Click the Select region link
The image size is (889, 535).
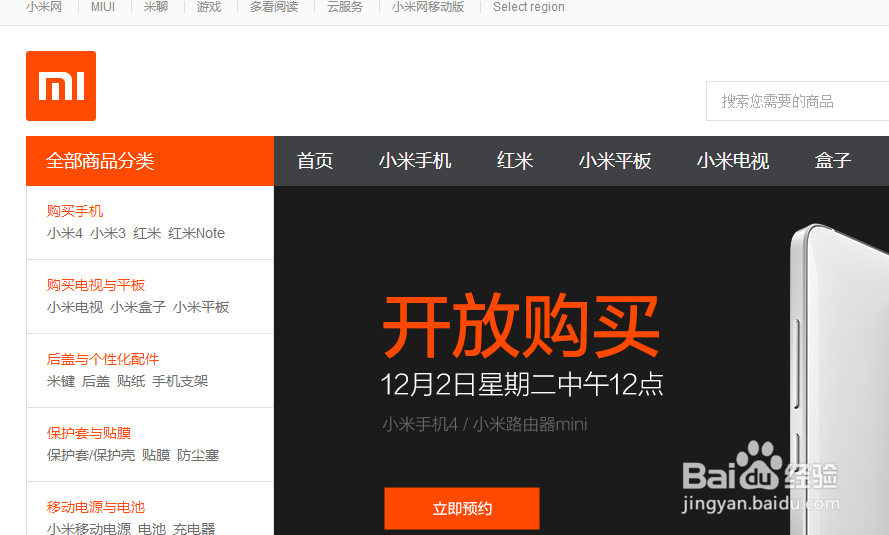tap(528, 7)
